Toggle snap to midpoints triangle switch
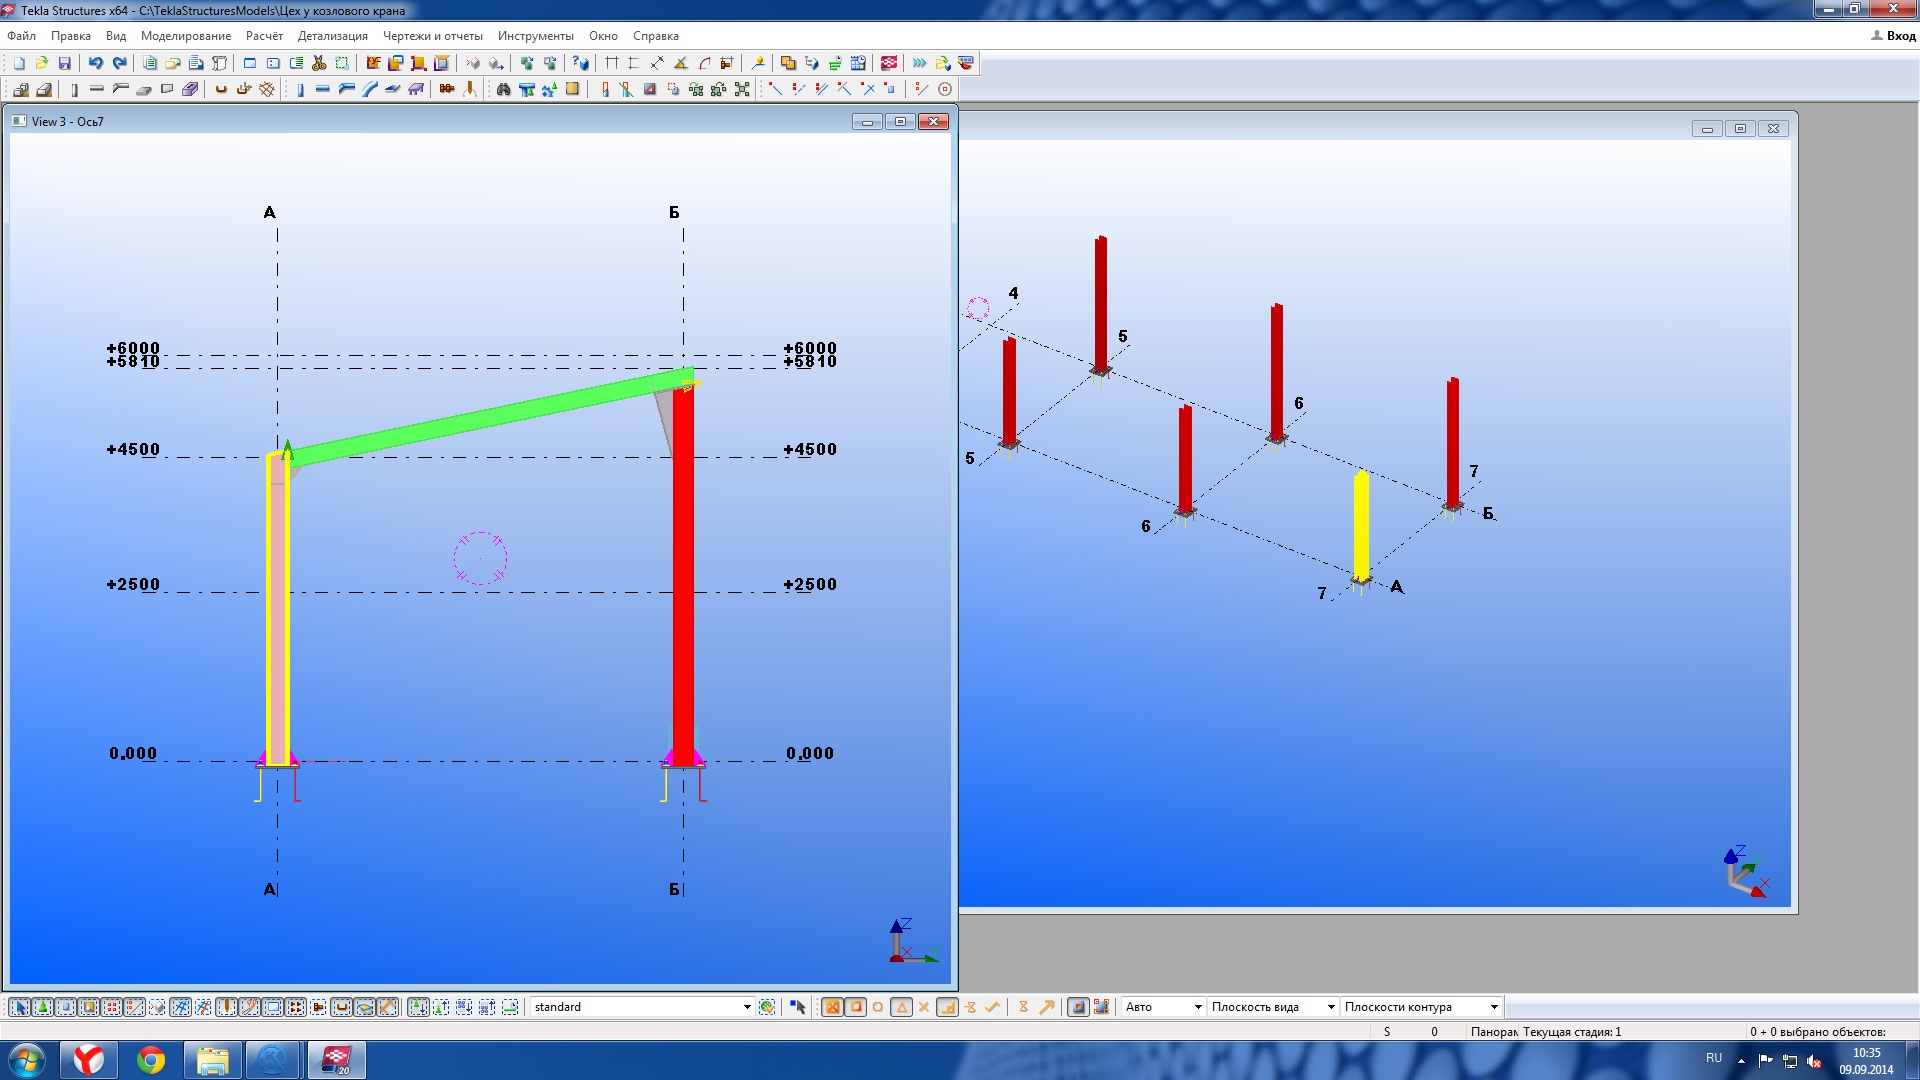This screenshot has width=1920, height=1080. (x=901, y=1007)
